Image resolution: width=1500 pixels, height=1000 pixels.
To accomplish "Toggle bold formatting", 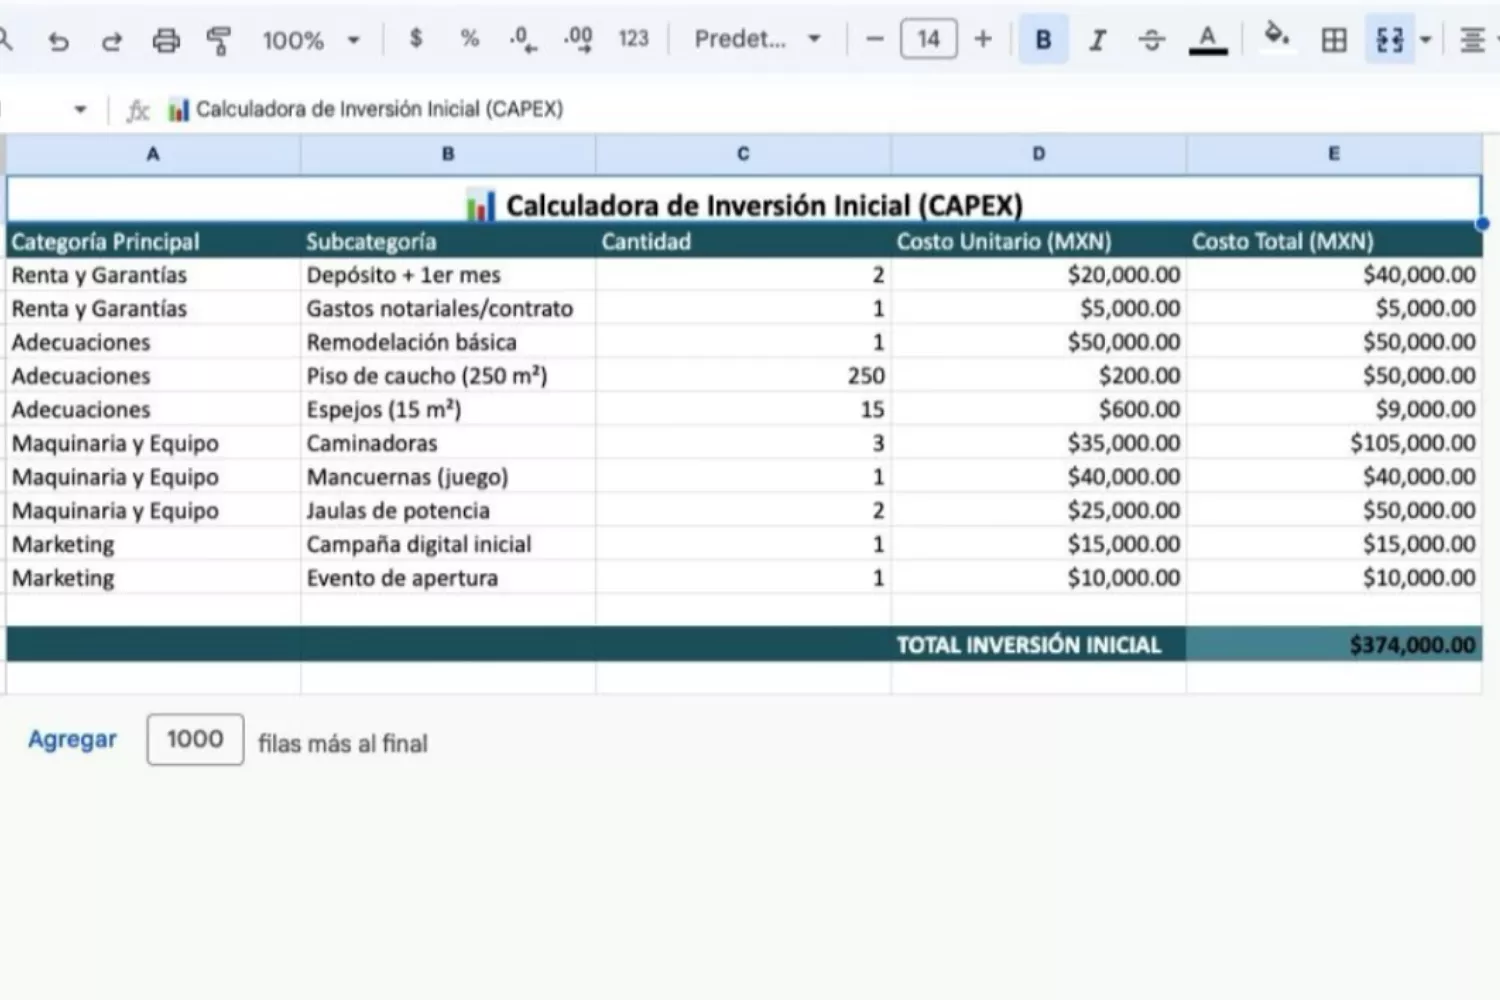I will click(1043, 40).
